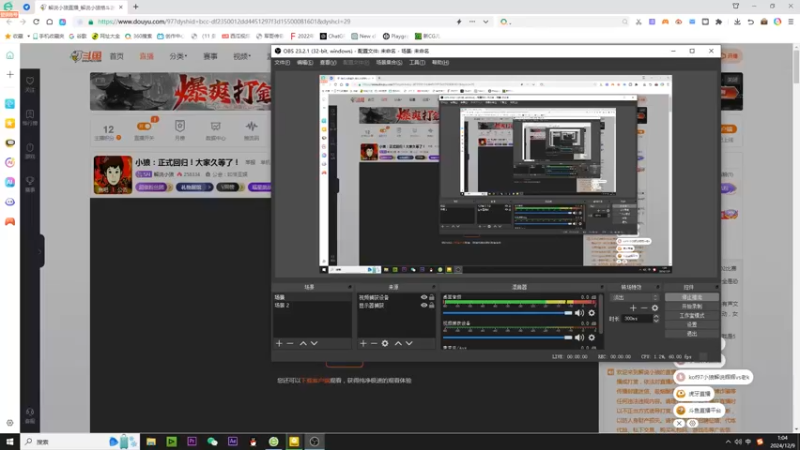Remove selected source with Sources minus icon
The width and height of the screenshot is (800, 450).
point(374,343)
